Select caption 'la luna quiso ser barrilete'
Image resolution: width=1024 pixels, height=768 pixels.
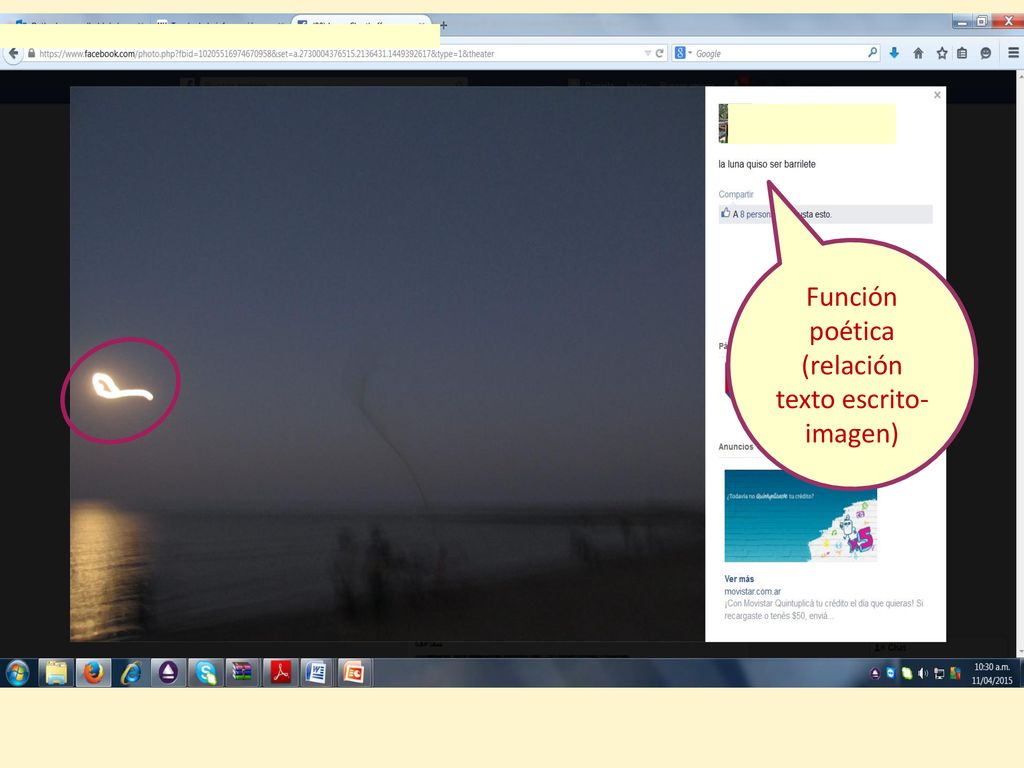coord(767,164)
